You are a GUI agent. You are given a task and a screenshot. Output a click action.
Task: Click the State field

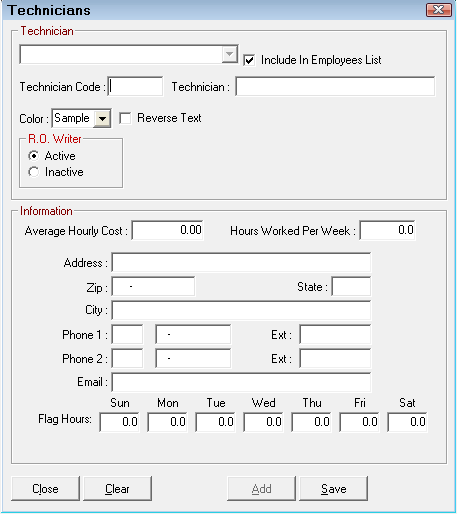351,286
